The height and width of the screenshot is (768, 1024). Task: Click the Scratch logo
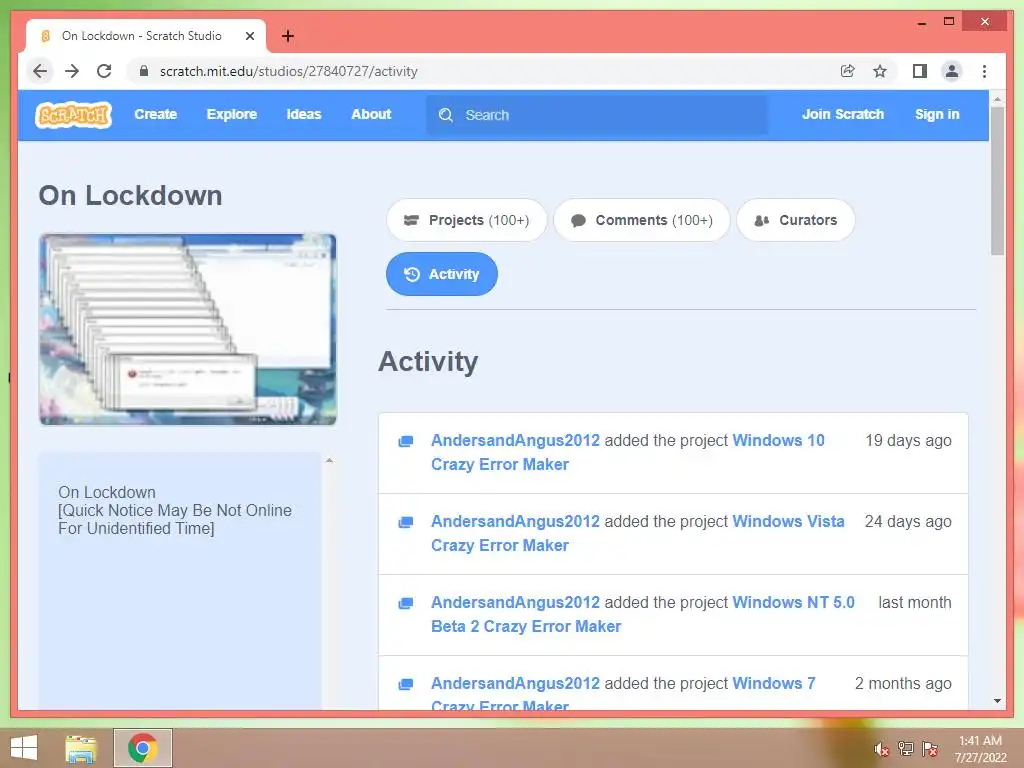click(73, 115)
